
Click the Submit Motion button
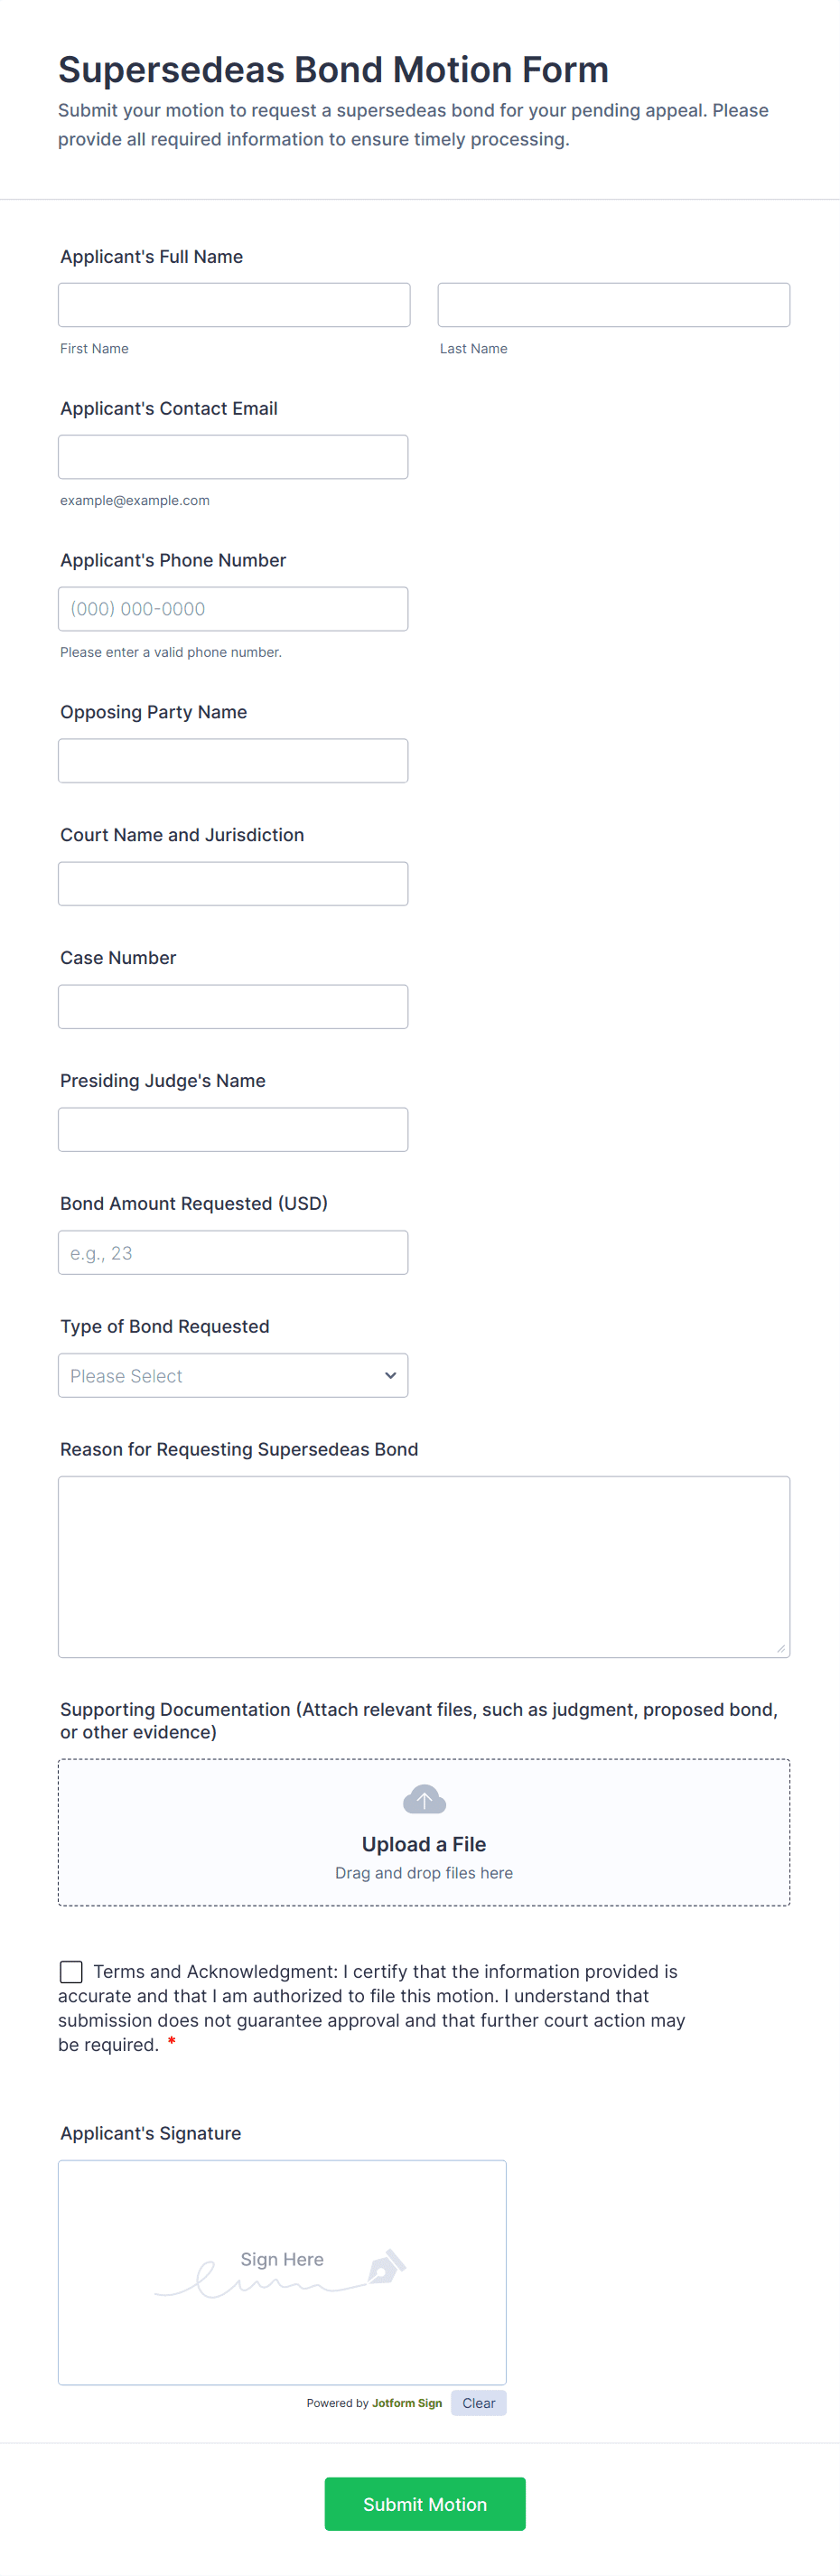[x=424, y=2503]
